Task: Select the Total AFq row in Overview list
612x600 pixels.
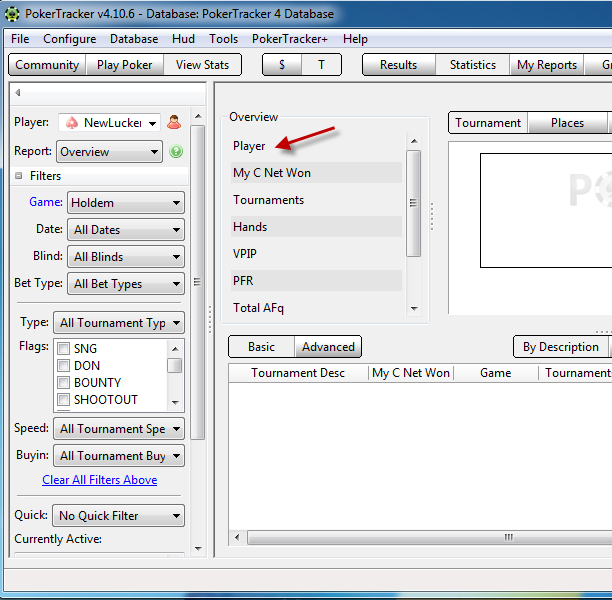Action: click(x=316, y=308)
